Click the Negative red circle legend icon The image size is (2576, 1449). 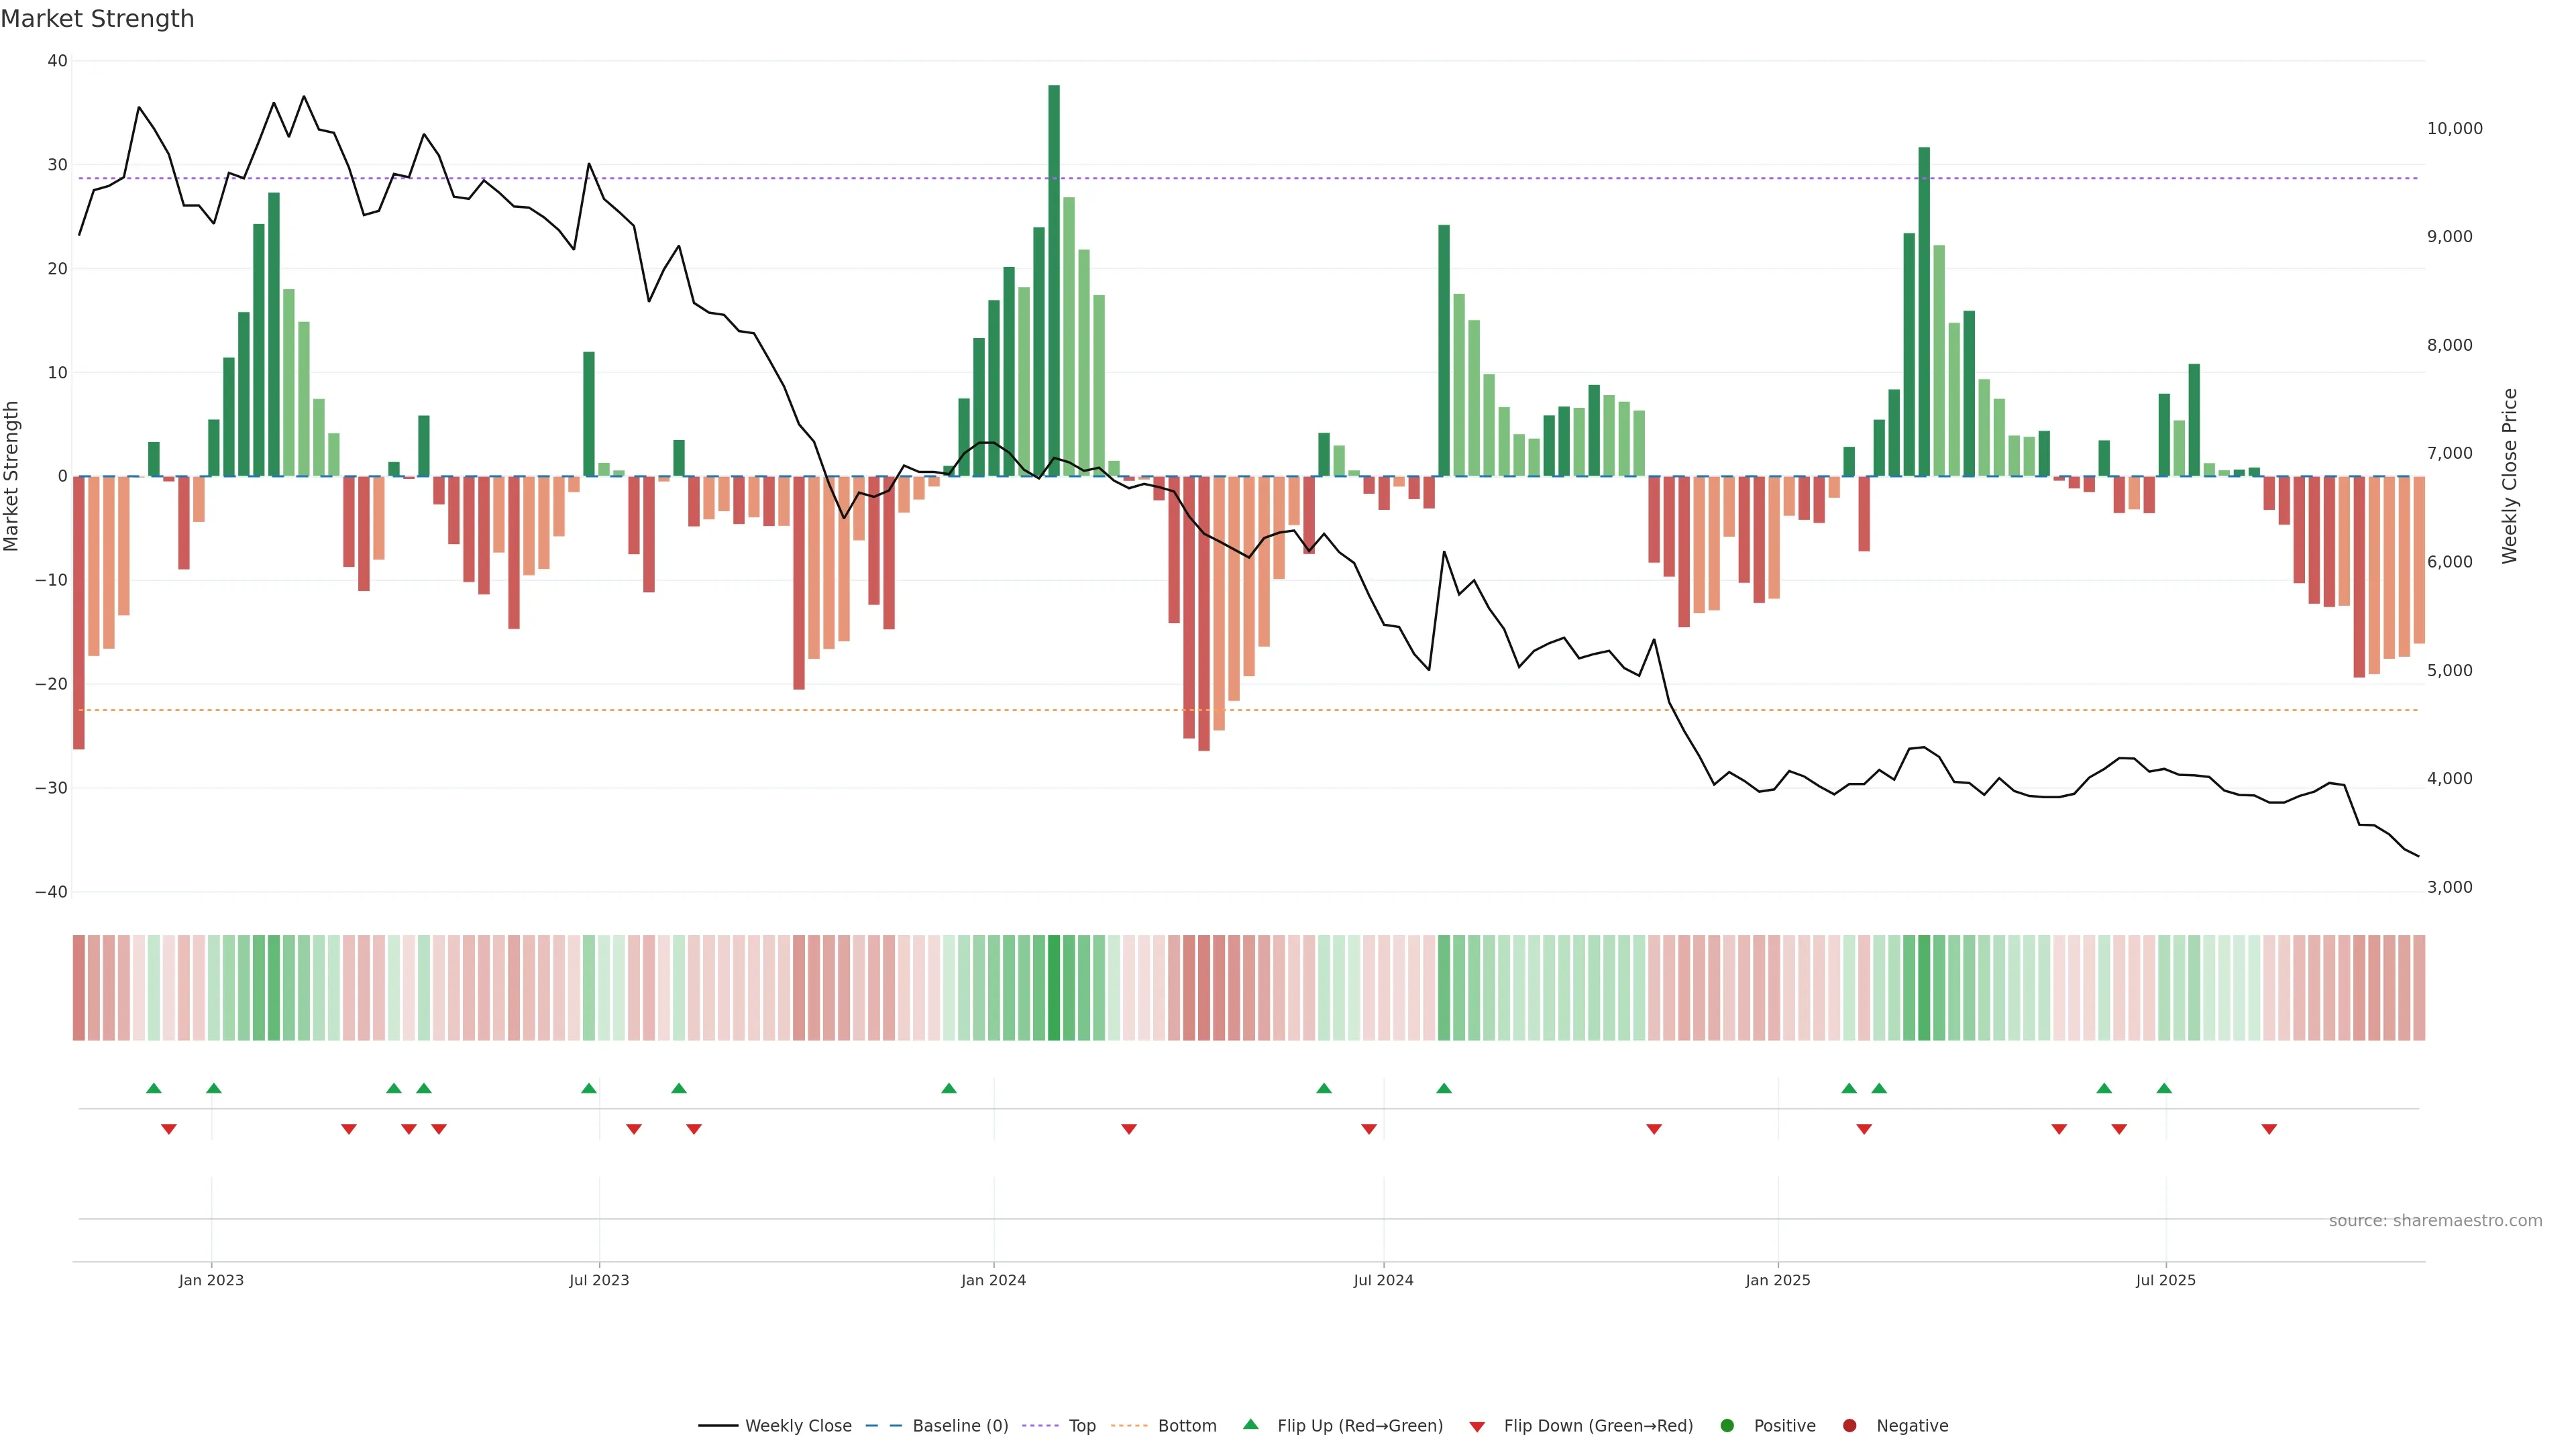click(1849, 1426)
